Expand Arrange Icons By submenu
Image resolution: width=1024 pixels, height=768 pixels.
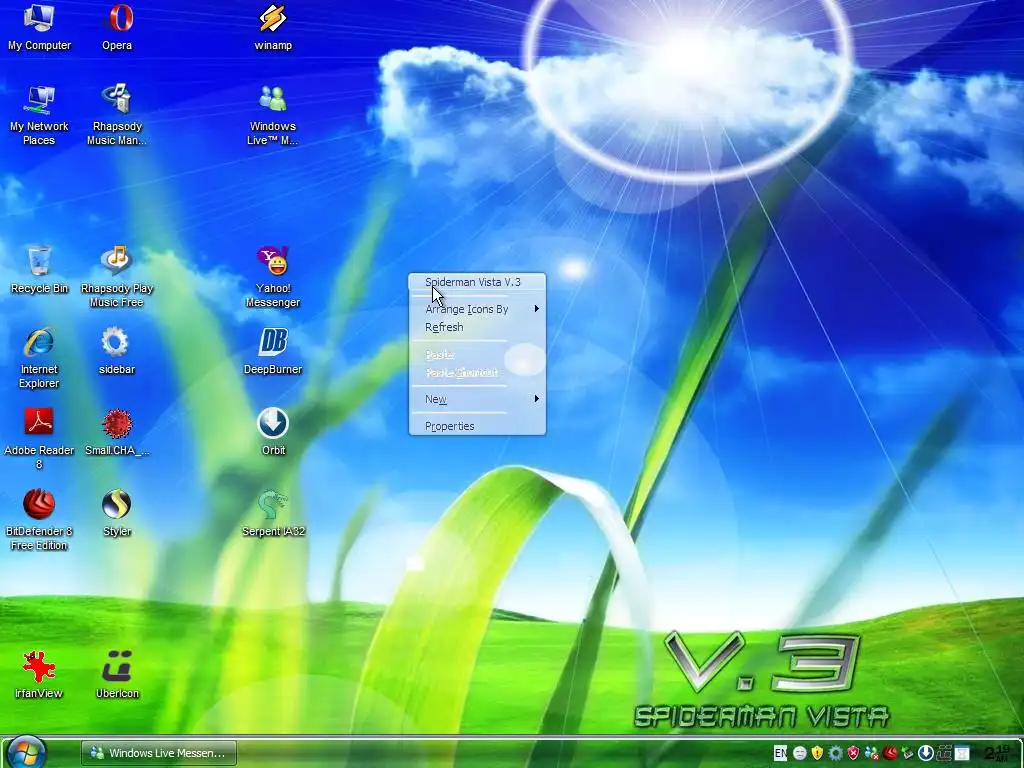pos(477,309)
